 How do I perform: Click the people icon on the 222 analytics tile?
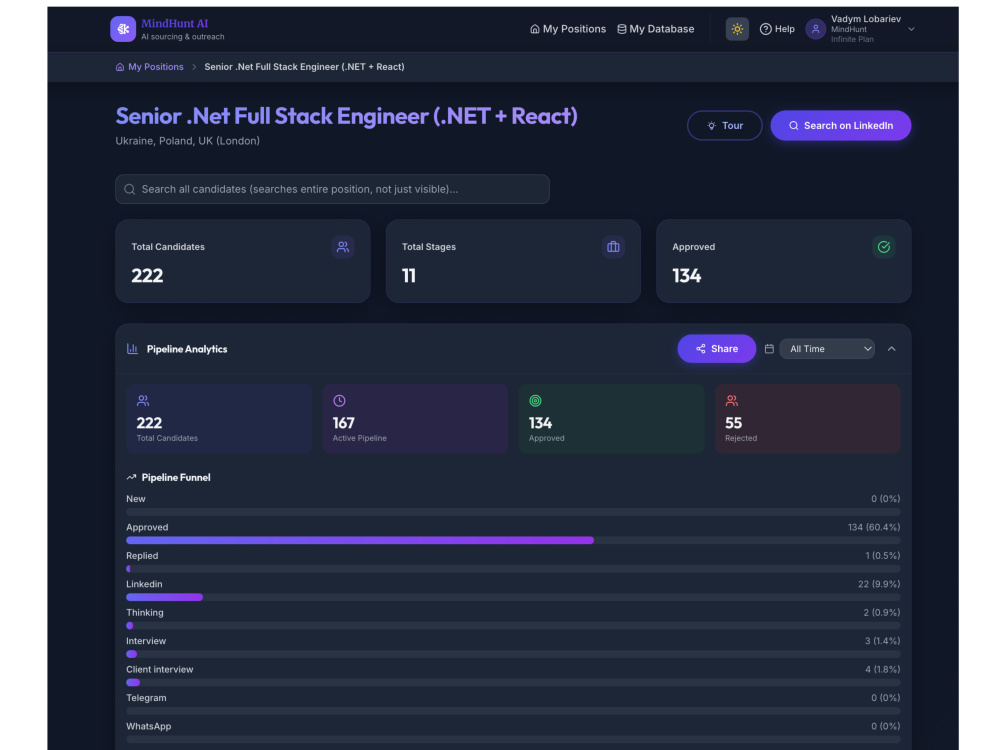[x=143, y=401]
